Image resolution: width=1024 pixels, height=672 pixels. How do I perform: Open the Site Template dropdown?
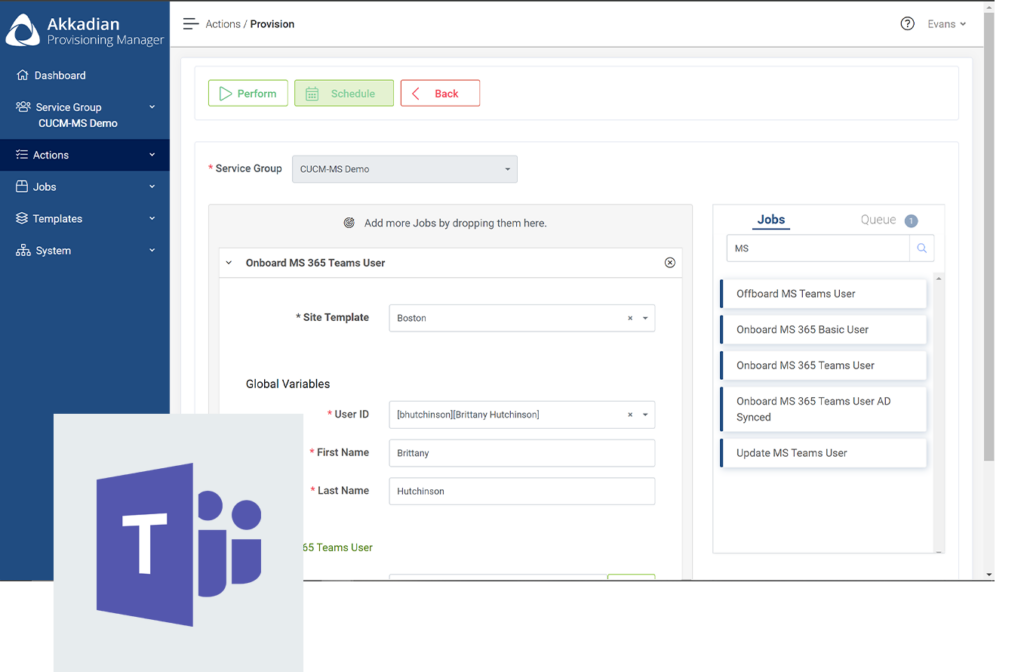(644, 316)
